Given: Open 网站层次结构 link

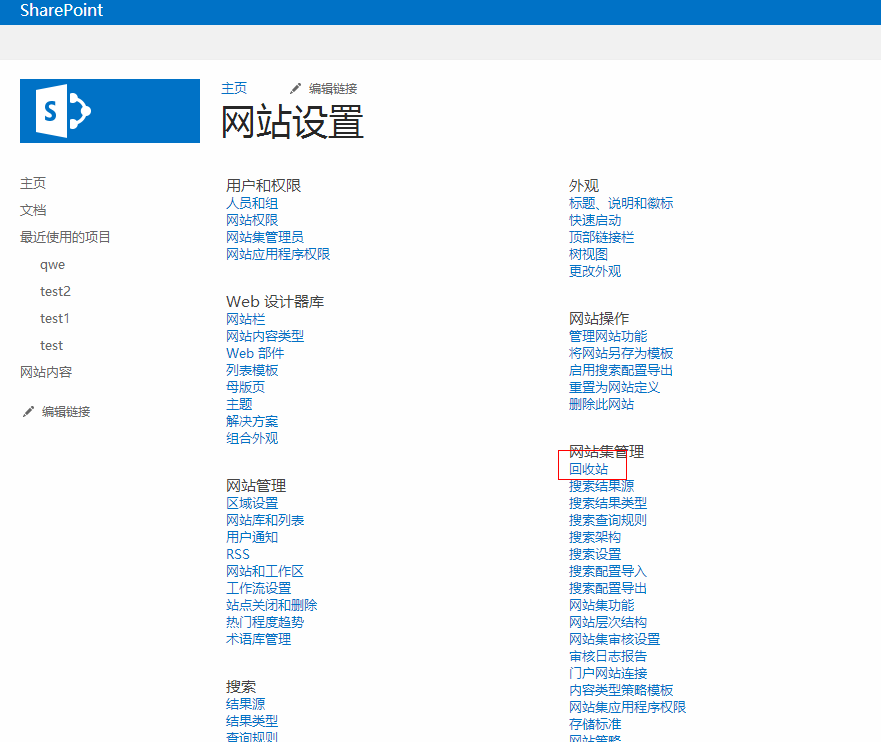Looking at the screenshot, I should (608, 622).
